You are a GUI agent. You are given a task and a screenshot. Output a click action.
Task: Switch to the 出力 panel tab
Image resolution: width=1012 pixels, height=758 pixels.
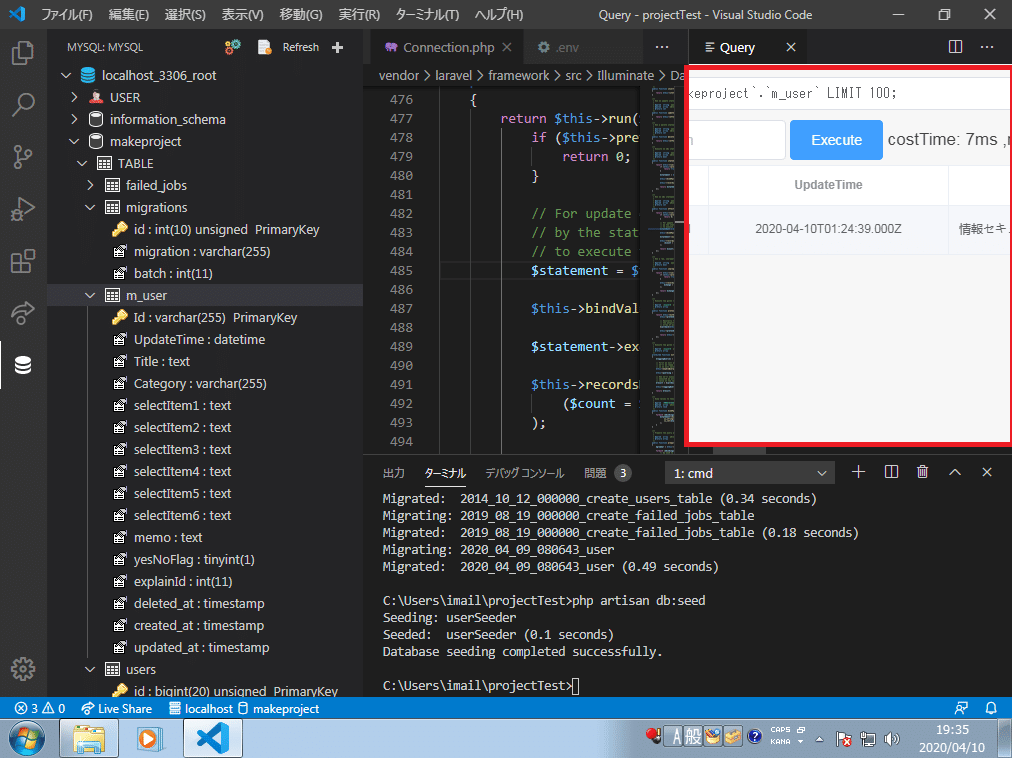(x=394, y=473)
